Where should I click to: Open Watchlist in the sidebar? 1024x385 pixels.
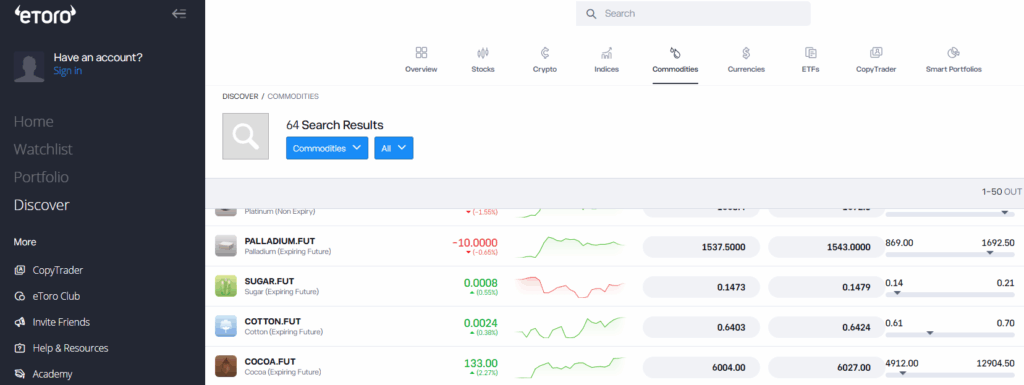pos(43,149)
